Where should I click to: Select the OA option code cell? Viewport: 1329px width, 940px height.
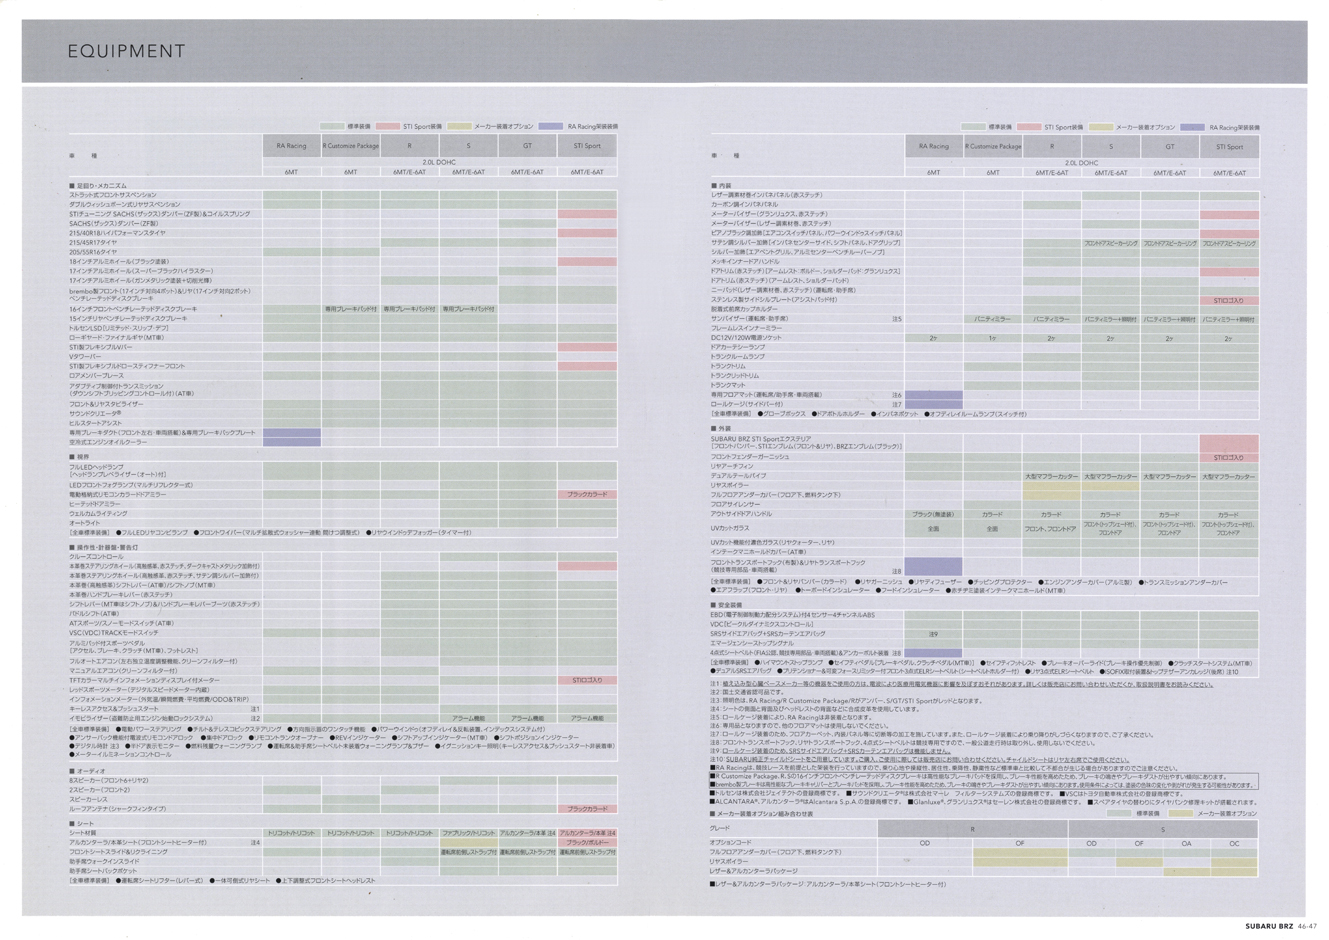coord(1186,843)
